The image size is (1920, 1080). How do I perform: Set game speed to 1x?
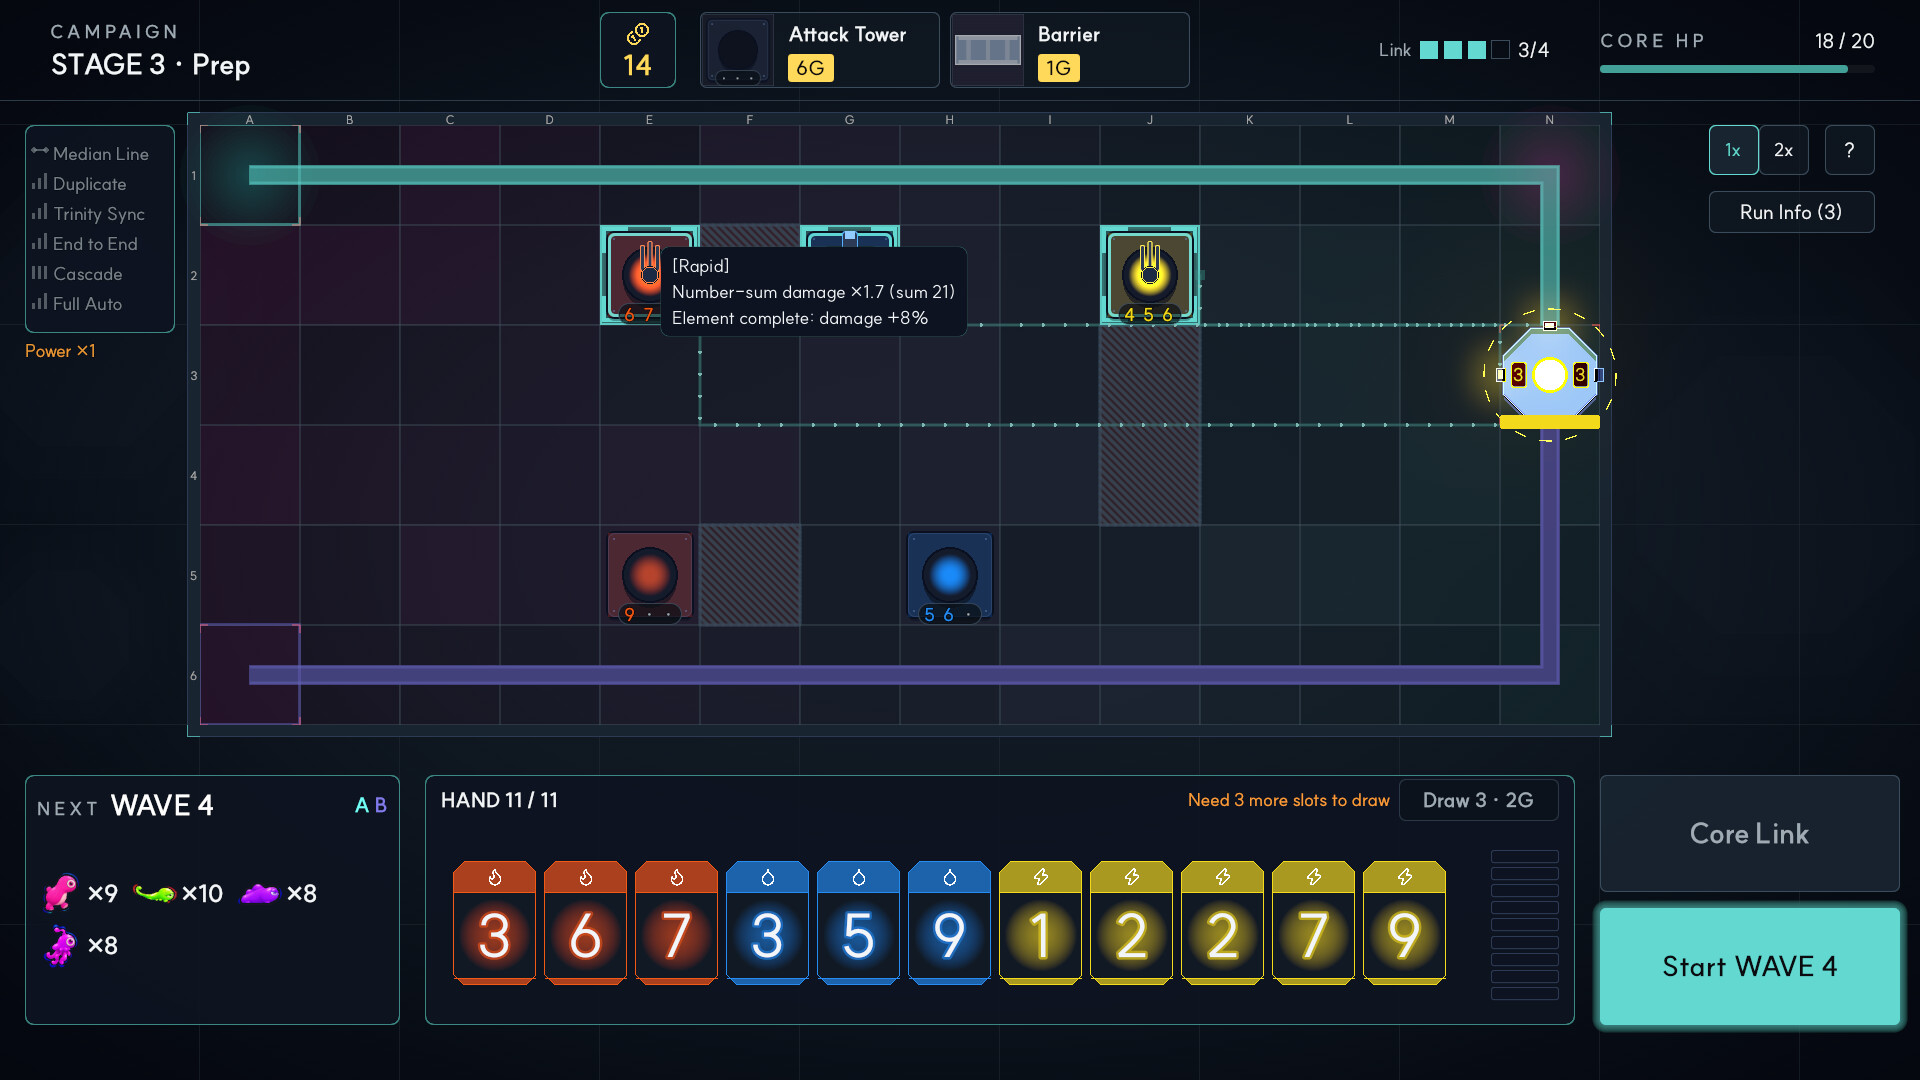pos(1733,150)
